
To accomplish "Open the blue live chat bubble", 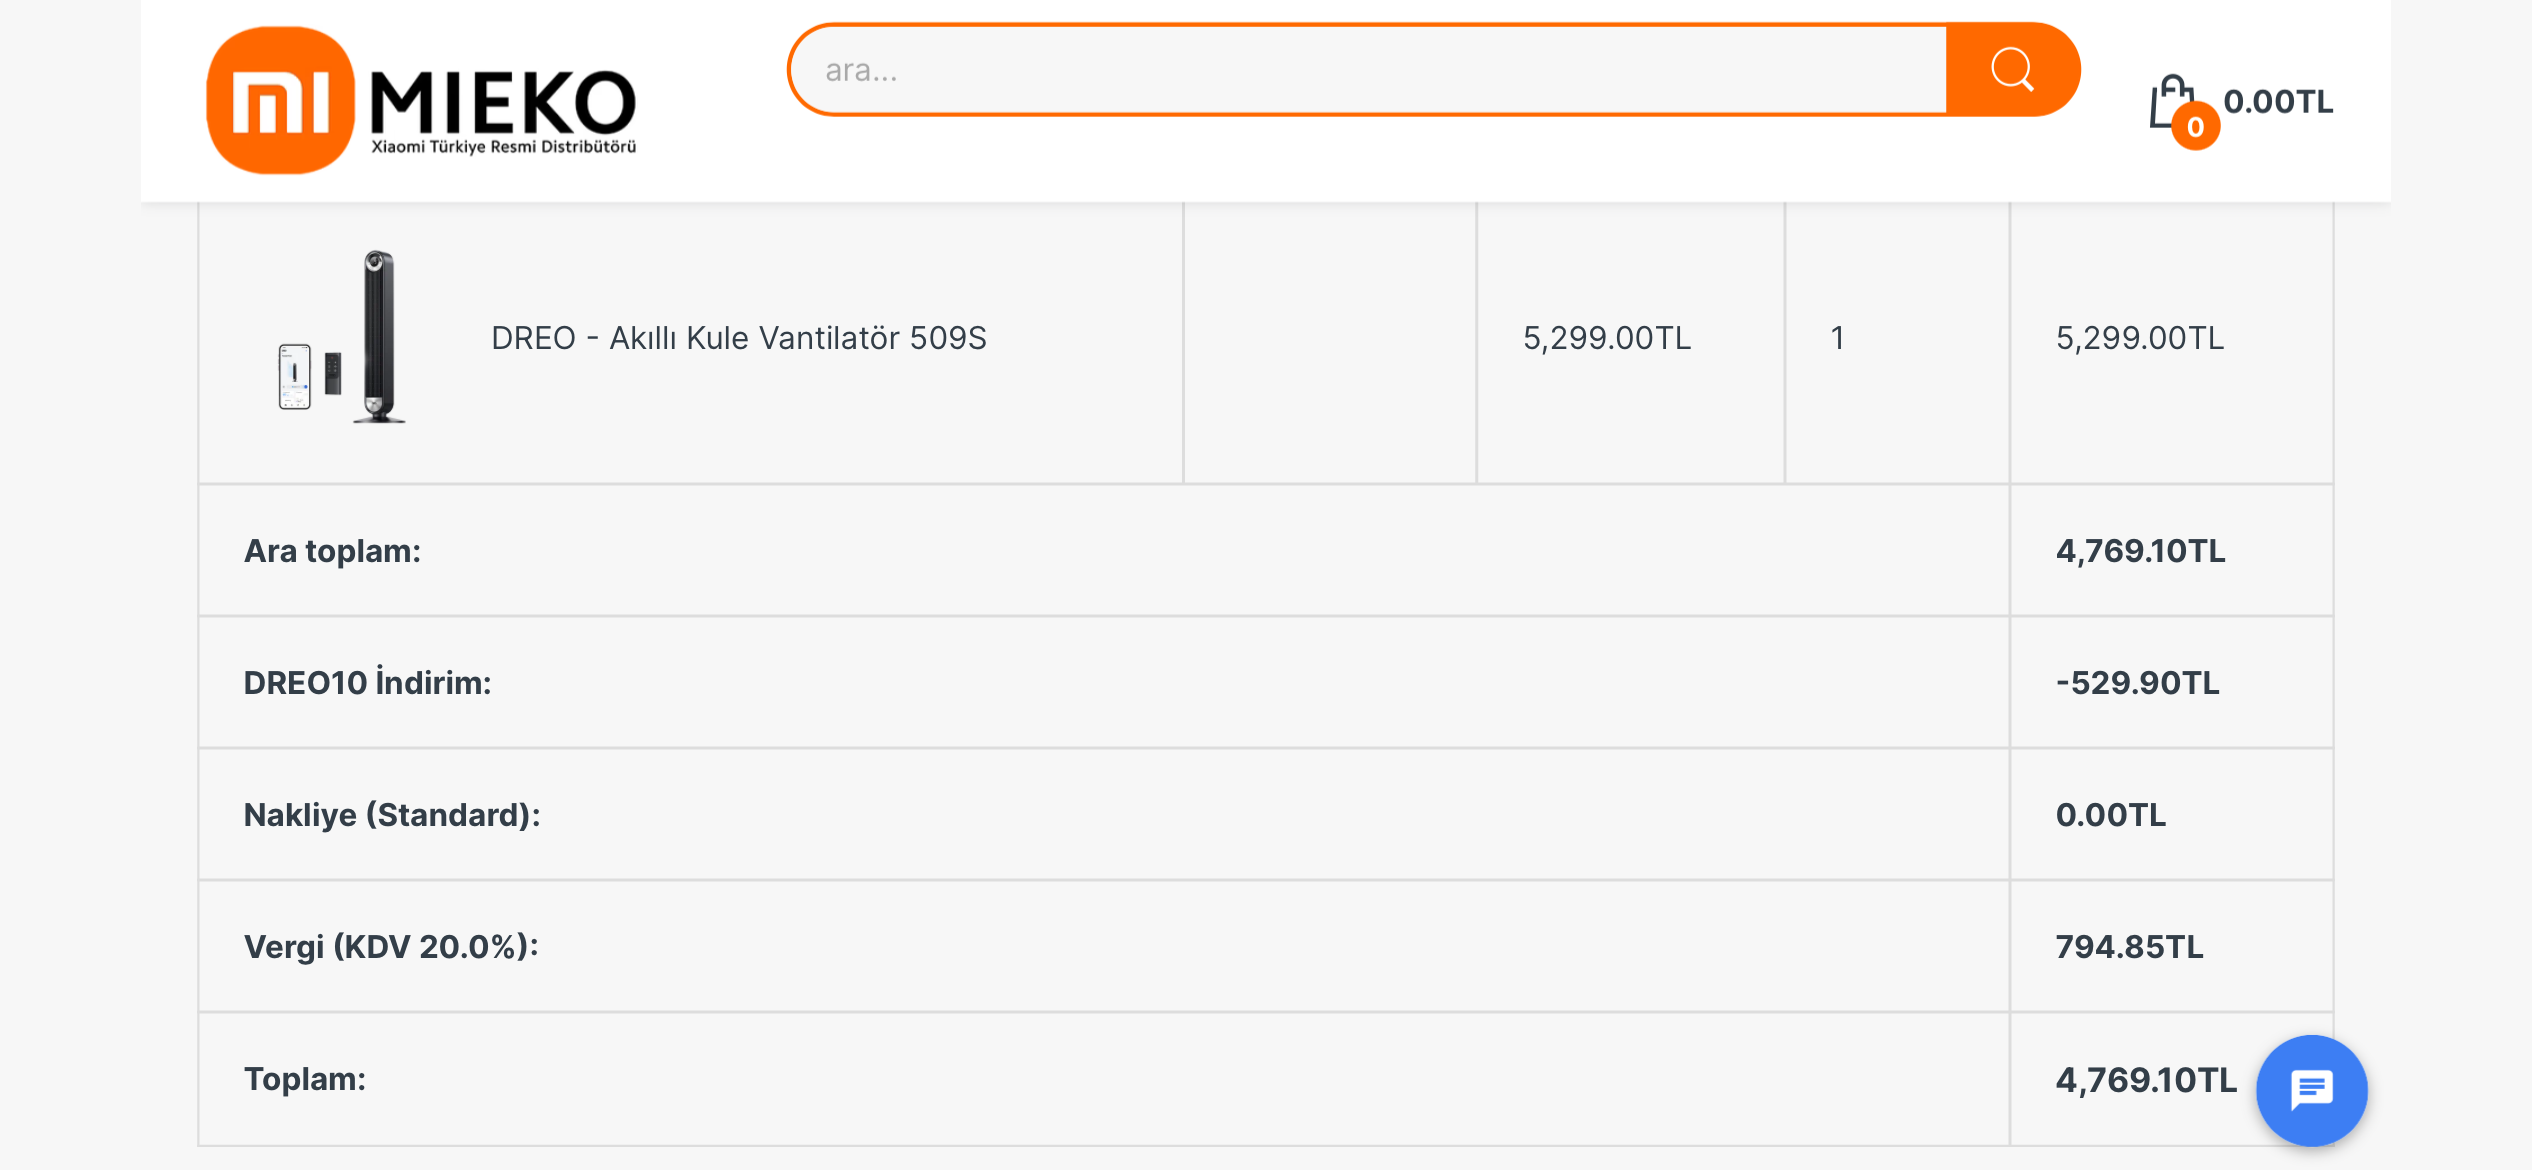I will point(2311,1090).
